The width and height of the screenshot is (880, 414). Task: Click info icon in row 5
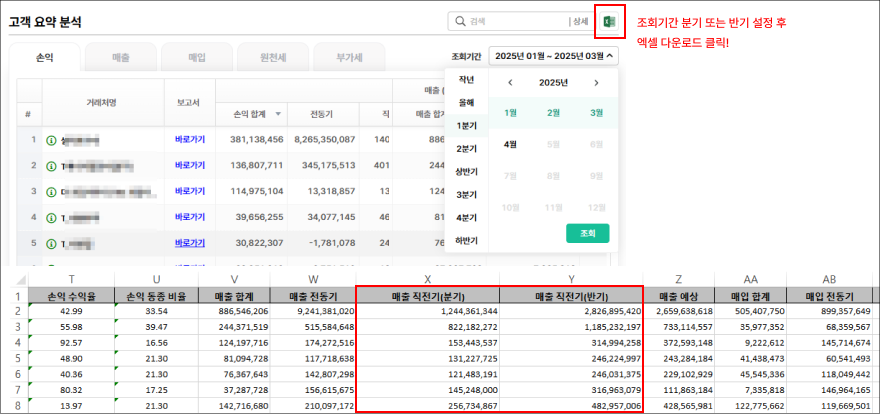[51, 242]
